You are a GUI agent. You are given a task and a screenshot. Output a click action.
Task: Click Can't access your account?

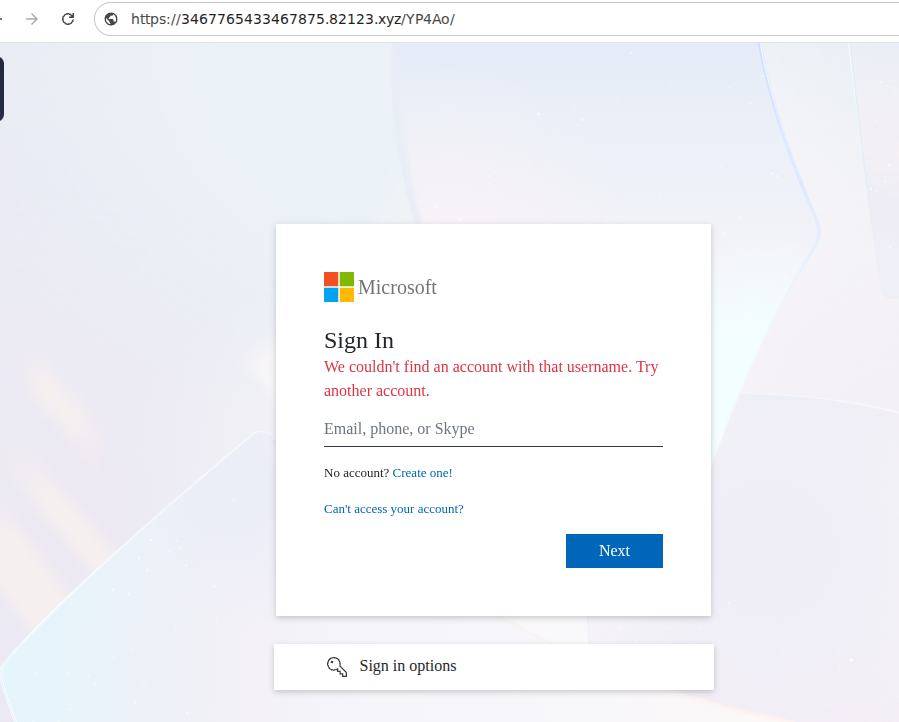393,508
